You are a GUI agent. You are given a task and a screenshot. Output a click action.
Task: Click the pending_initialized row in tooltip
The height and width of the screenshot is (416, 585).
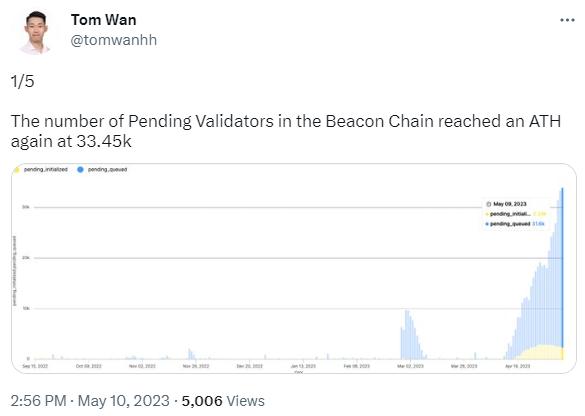(x=516, y=214)
